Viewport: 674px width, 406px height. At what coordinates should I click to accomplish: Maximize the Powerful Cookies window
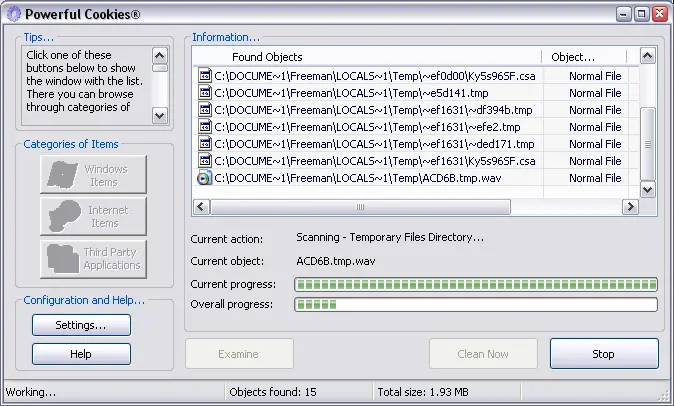[x=641, y=14]
